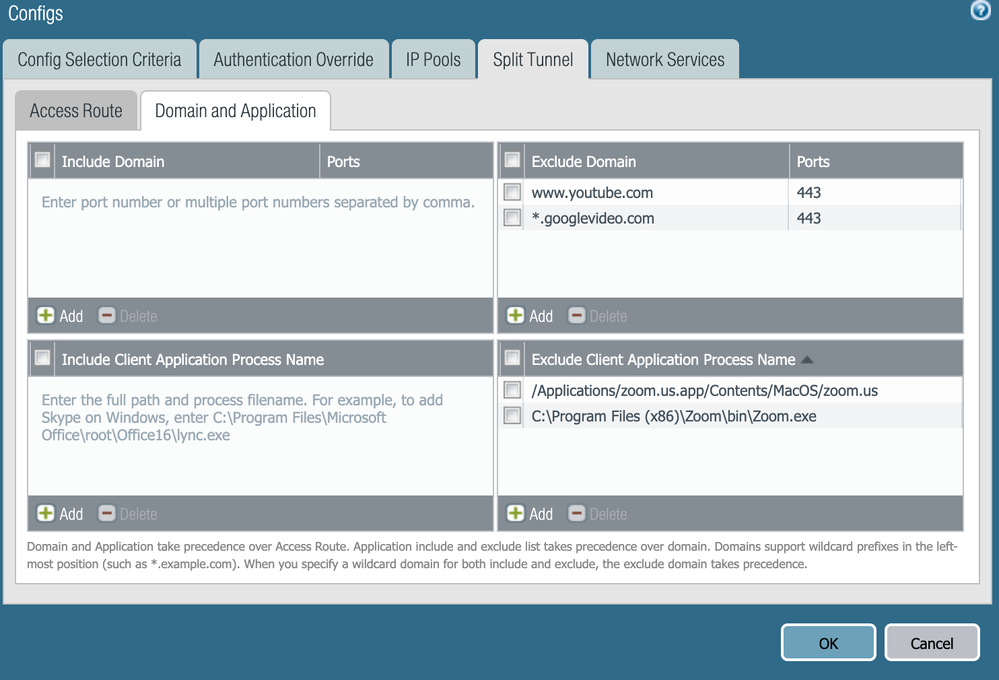This screenshot has width=999, height=680.
Task: Click Add icon under Exclude Domain
Action: 516,316
